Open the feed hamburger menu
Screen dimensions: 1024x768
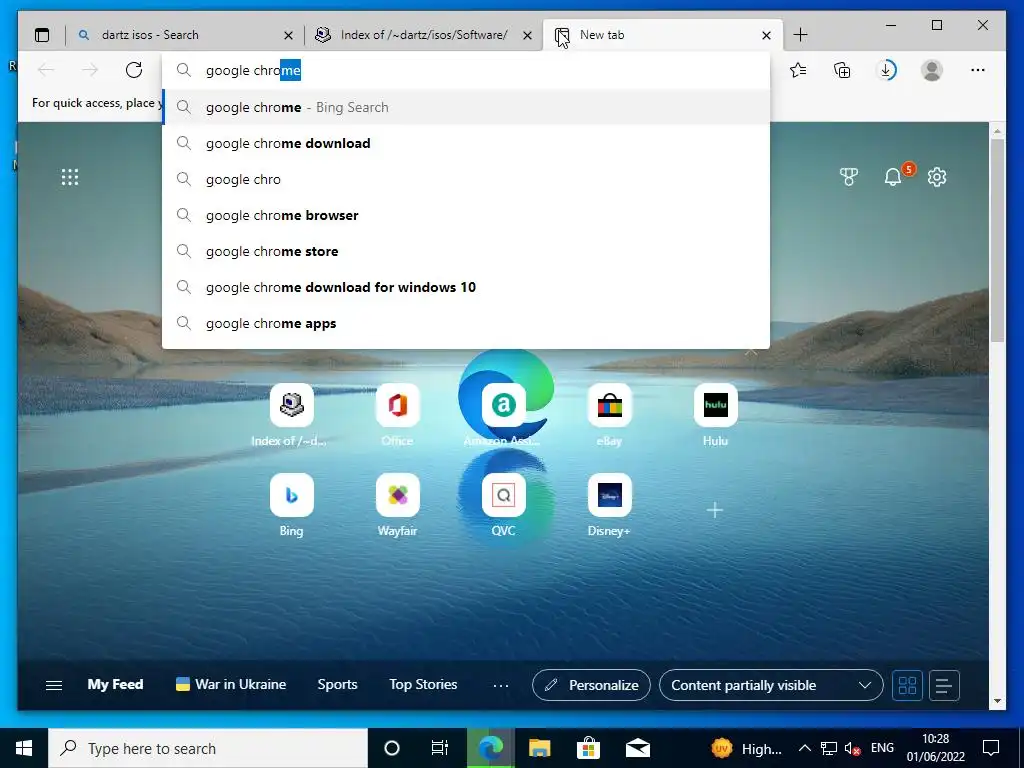pyautogui.click(x=54, y=685)
